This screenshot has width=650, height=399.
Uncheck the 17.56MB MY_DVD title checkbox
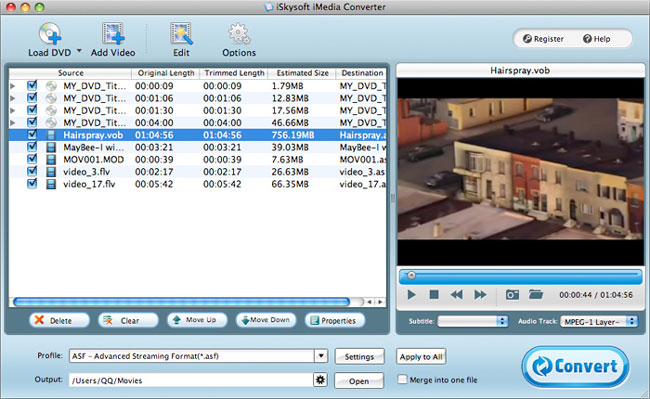(x=32, y=110)
